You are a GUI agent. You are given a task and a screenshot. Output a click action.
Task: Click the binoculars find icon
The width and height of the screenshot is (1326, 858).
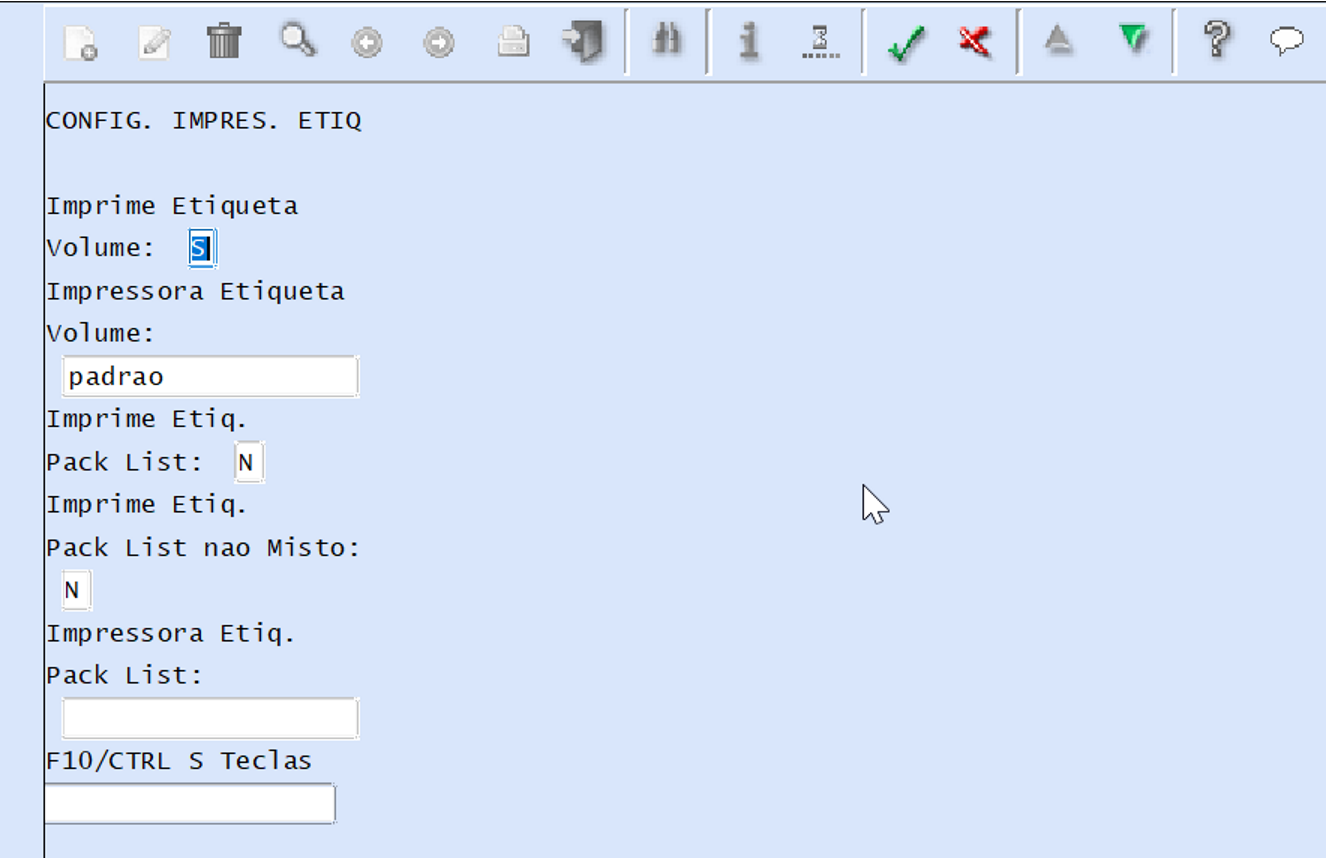point(667,41)
